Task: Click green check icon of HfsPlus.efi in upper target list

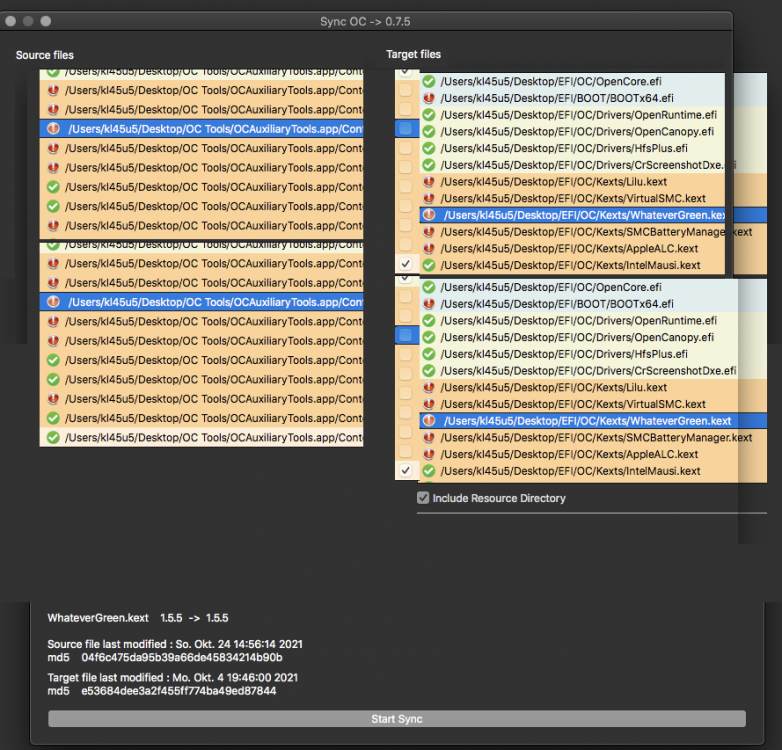Action: tap(429, 148)
